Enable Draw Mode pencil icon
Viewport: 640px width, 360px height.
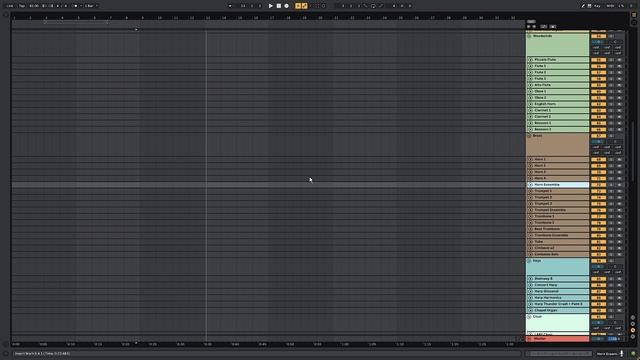(583, 6)
